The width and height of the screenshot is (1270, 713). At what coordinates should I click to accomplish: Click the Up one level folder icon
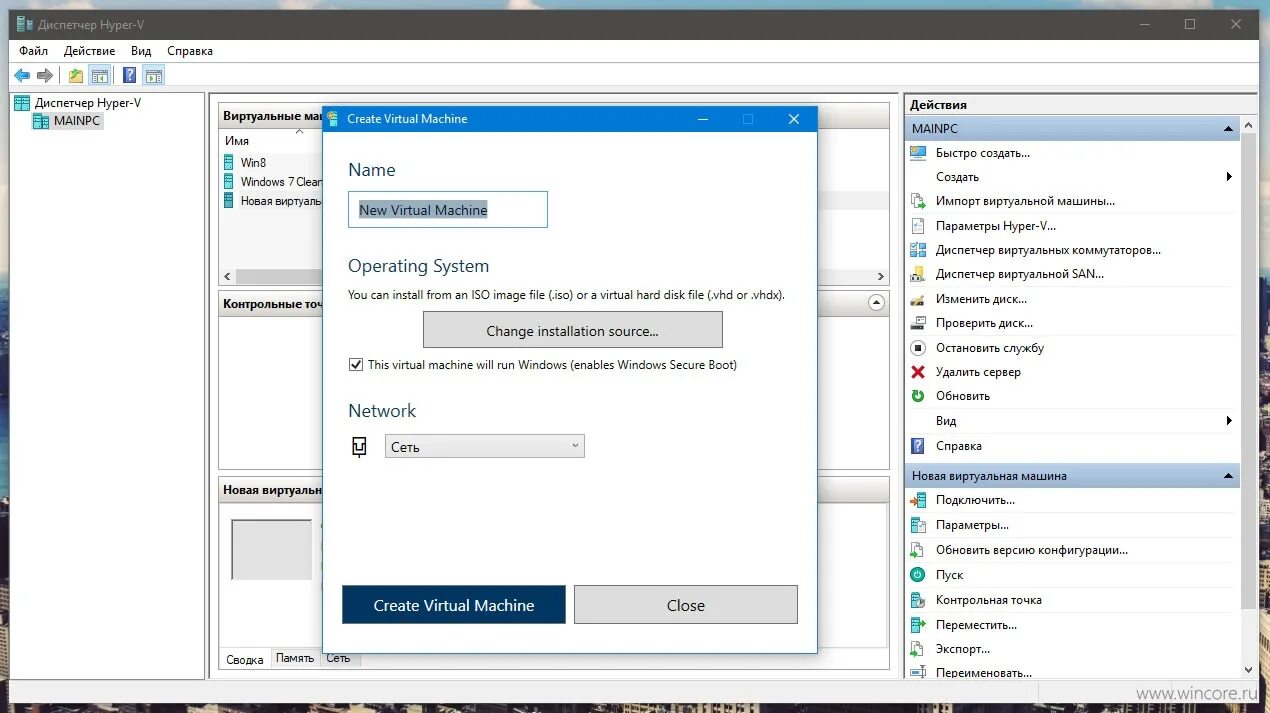[x=76, y=75]
